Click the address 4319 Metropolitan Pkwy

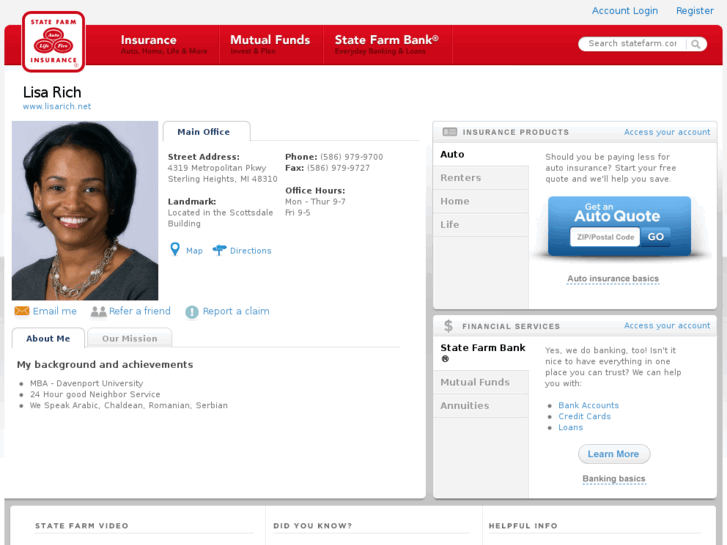click(x=217, y=168)
